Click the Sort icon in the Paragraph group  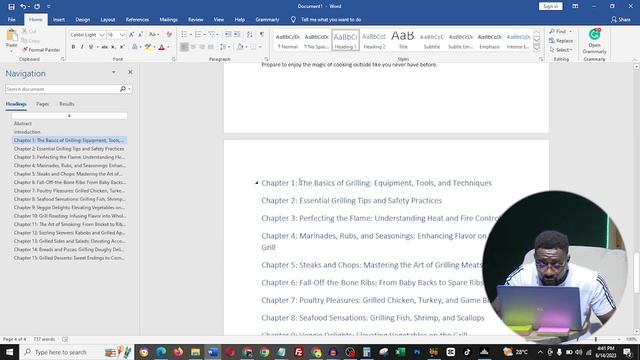[249, 34]
